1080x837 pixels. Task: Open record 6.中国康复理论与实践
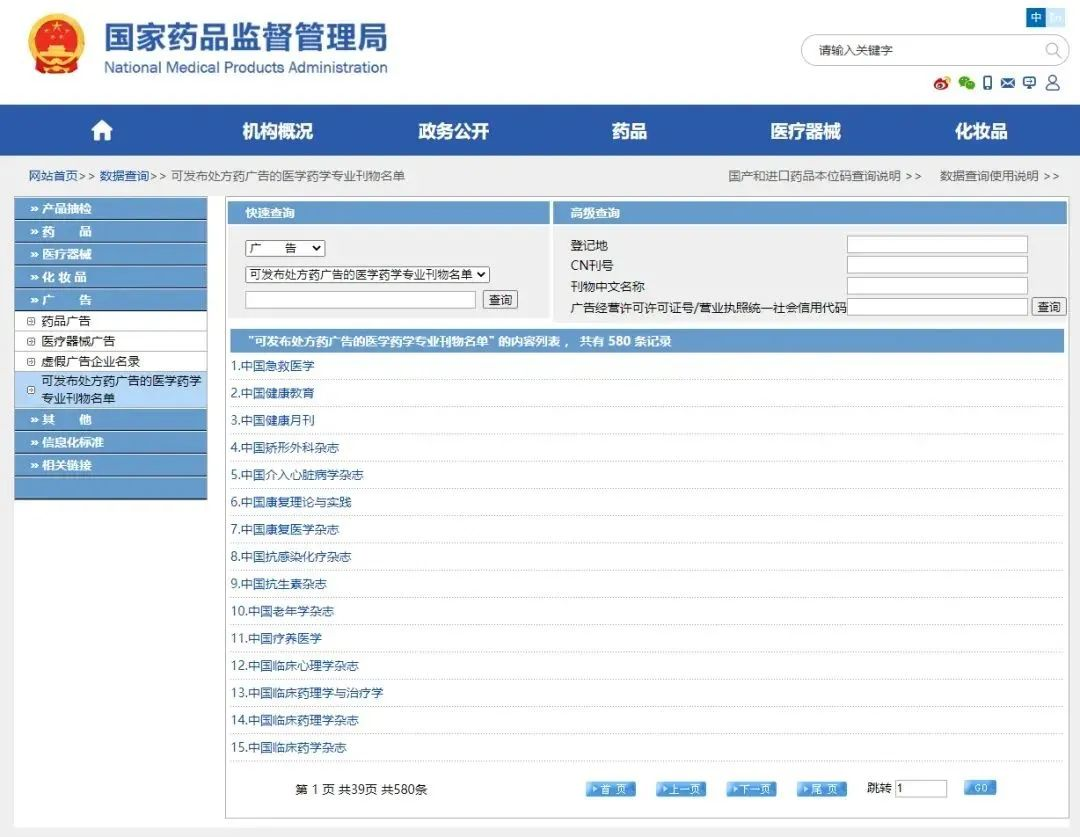click(x=291, y=502)
